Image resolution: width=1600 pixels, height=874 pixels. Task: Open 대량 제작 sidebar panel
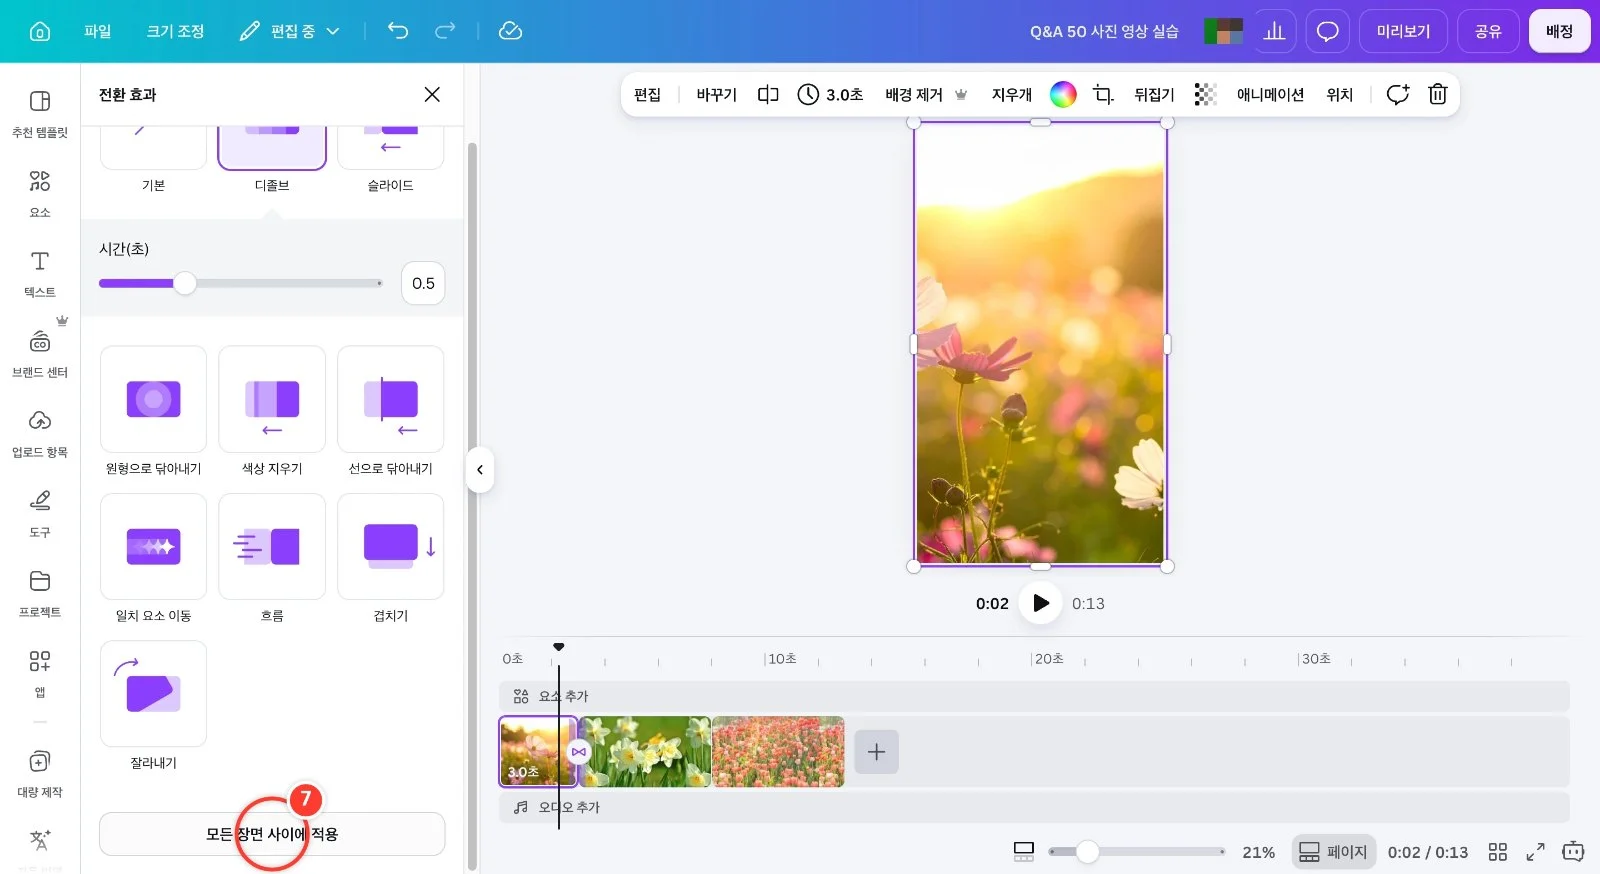coord(40,773)
